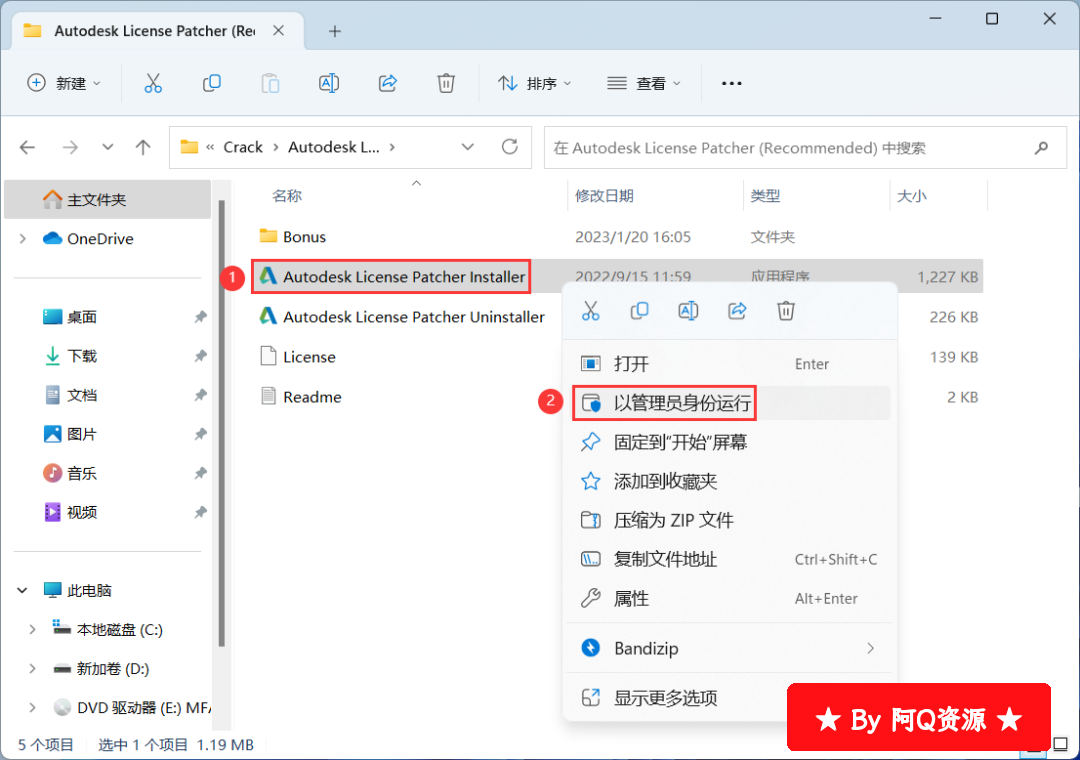
Task: Refresh the current folder view
Action: tap(510, 147)
